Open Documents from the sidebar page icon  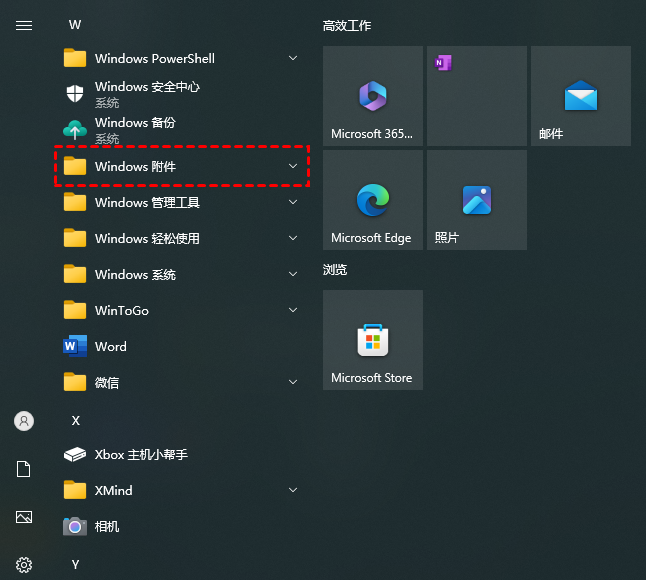tap(23, 469)
